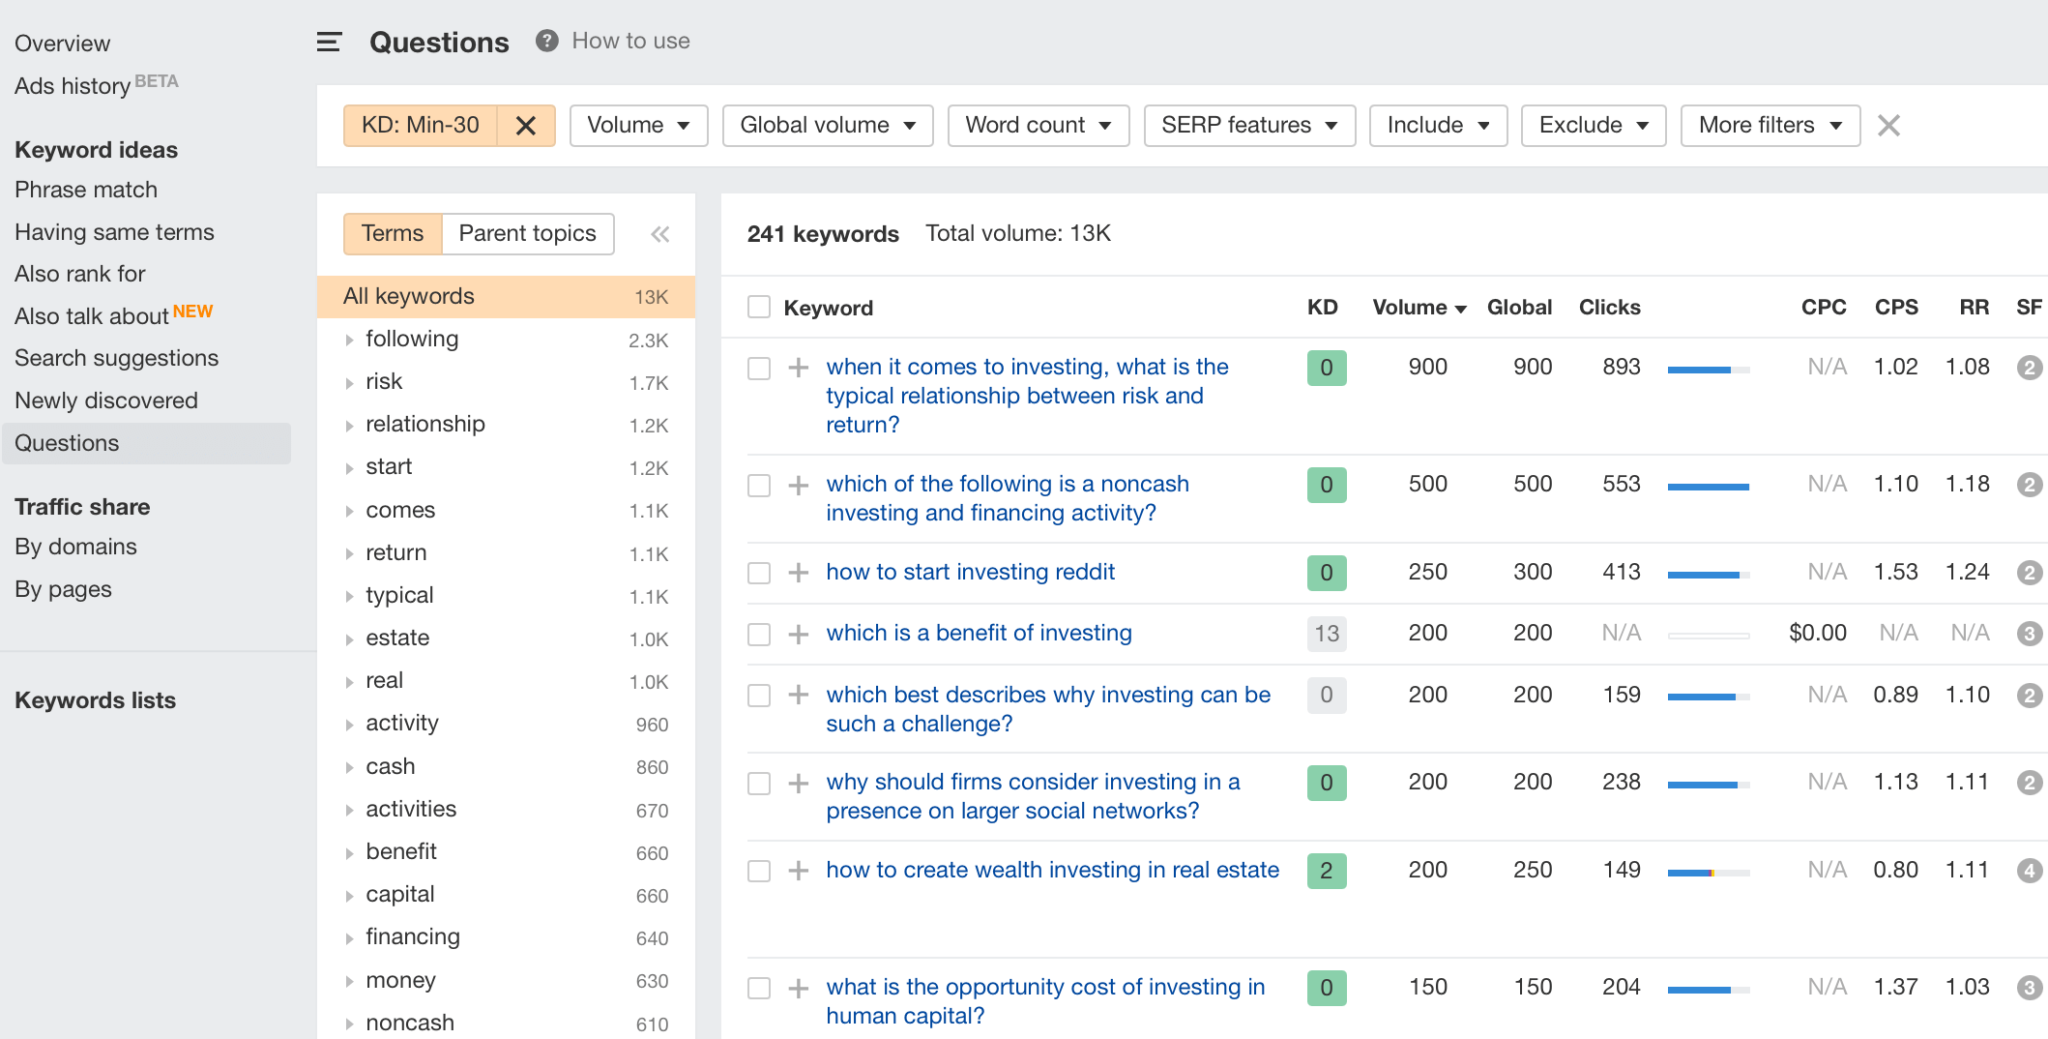
Task: Add 'when it comes to investing' keyword with plus
Action: tap(798, 368)
